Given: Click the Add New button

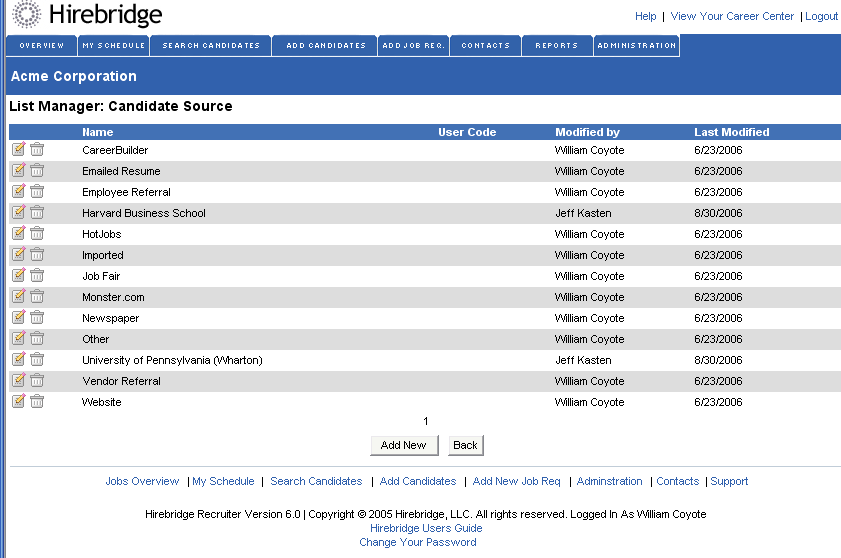Looking at the screenshot, I should pyautogui.click(x=404, y=445).
